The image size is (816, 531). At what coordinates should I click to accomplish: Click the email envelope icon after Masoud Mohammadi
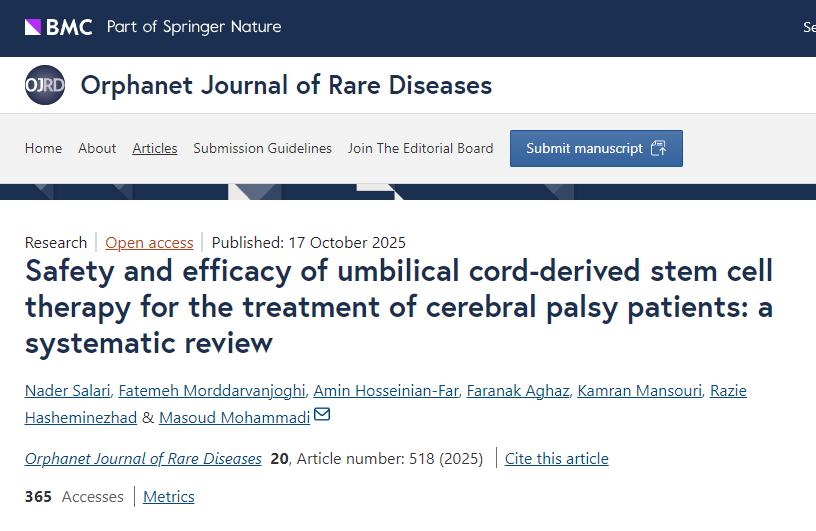click(322, 415)
